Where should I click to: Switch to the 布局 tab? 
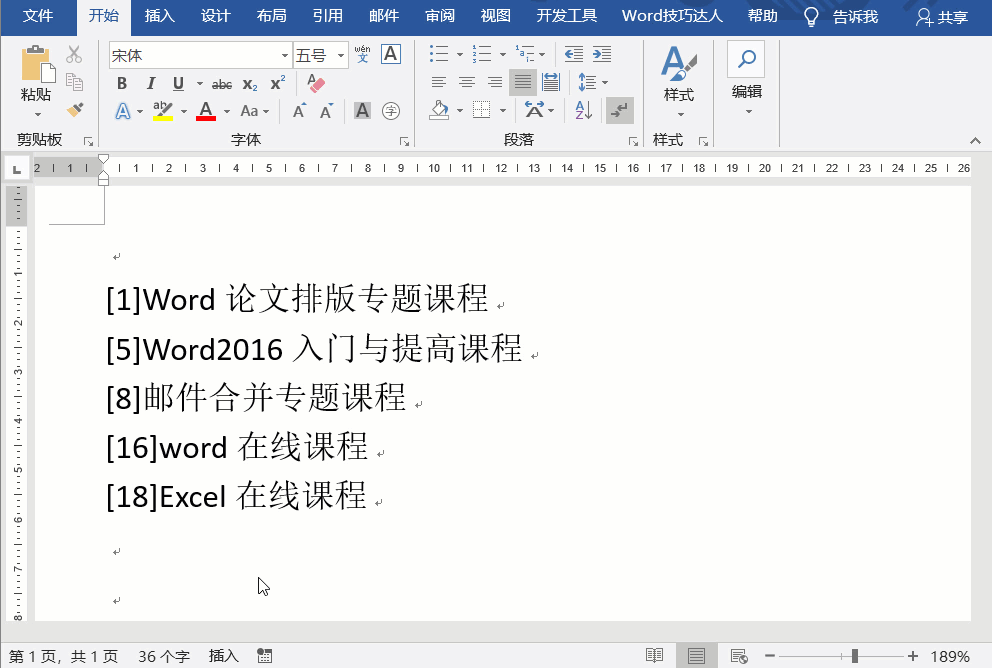pos(272,16)
